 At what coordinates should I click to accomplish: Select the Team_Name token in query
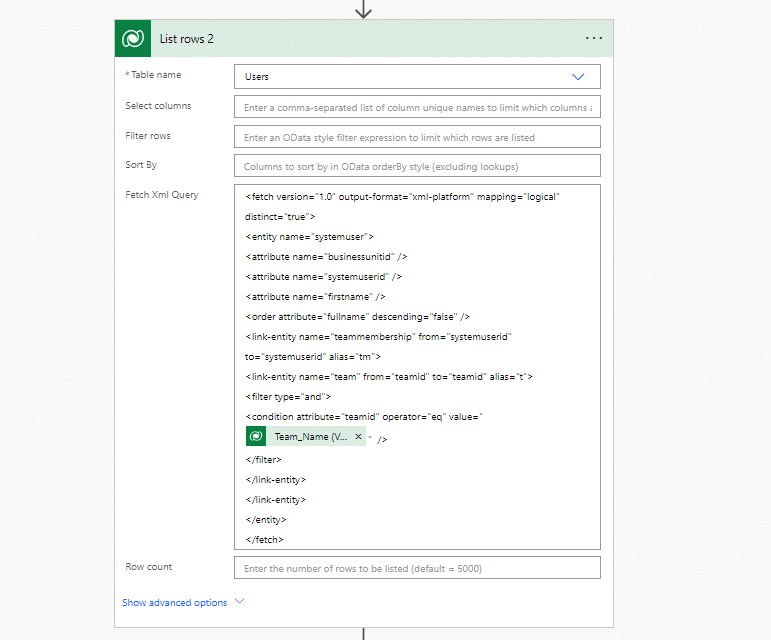tap(306, 436)
